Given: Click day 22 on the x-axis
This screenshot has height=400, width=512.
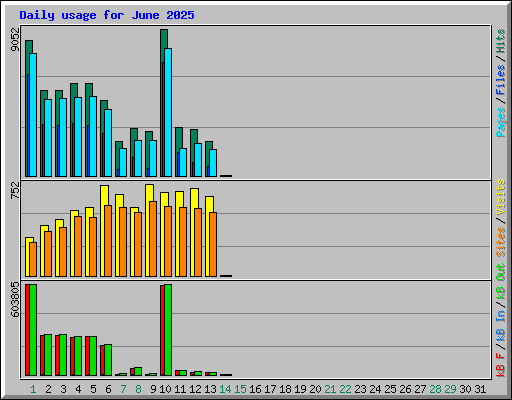Looking at the screenshot, I should (345, 389).
